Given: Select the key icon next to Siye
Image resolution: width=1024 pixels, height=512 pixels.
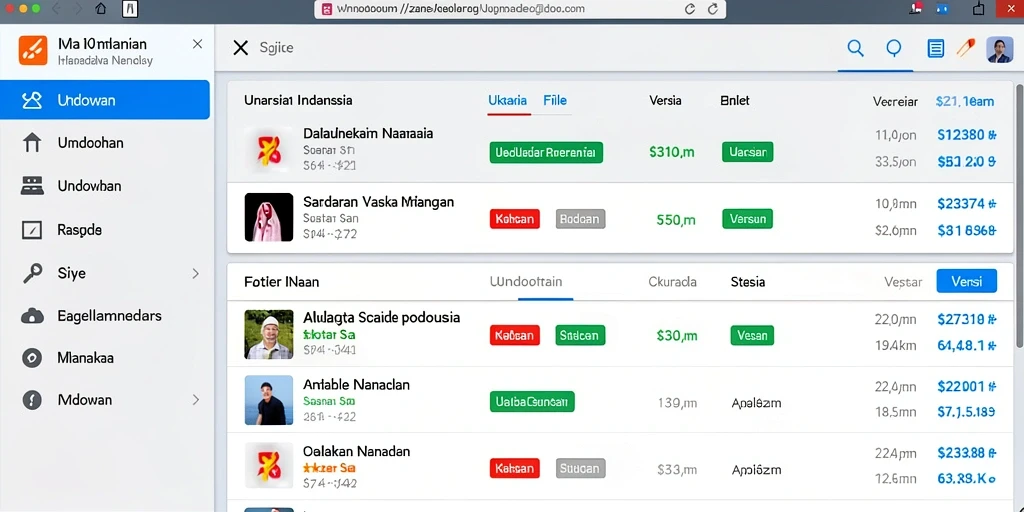Looking at the screenshot, I should [x=32, y=273].
